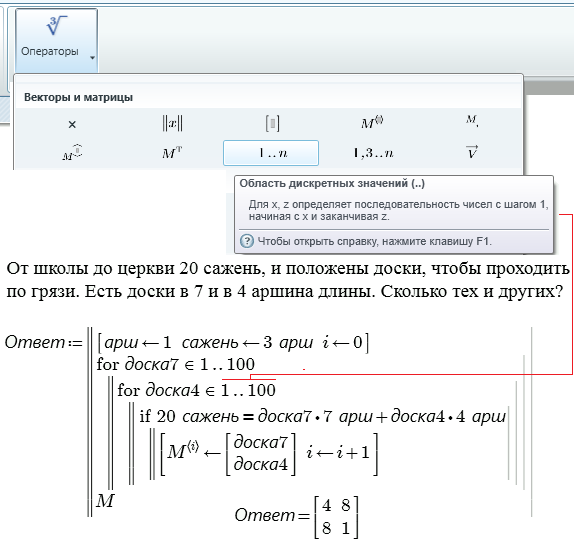574x543 pixels.
Task: Click the tooltip description 'Для x, z определяет'
Action: pos(398,210)
